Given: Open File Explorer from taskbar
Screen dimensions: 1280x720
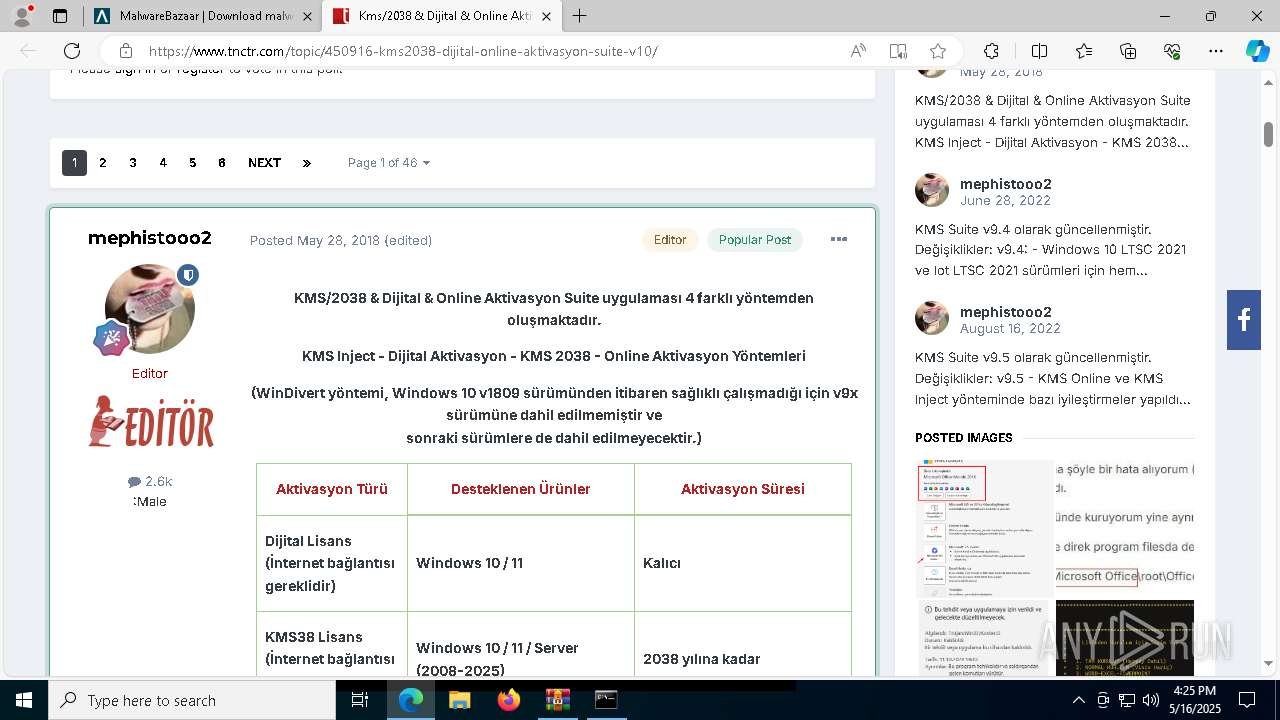Looking at the screenshot, I should [x=460, y=700].
